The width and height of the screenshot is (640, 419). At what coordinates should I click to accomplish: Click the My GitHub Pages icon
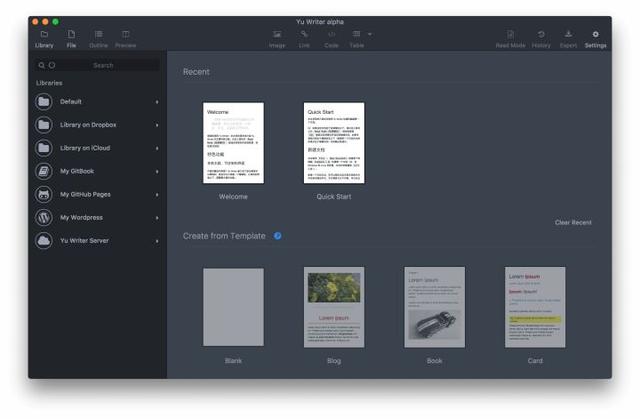[x=44, y=195]
